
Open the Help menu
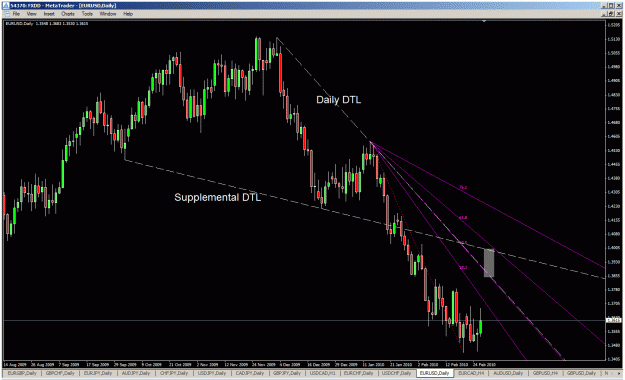(128, 14)
